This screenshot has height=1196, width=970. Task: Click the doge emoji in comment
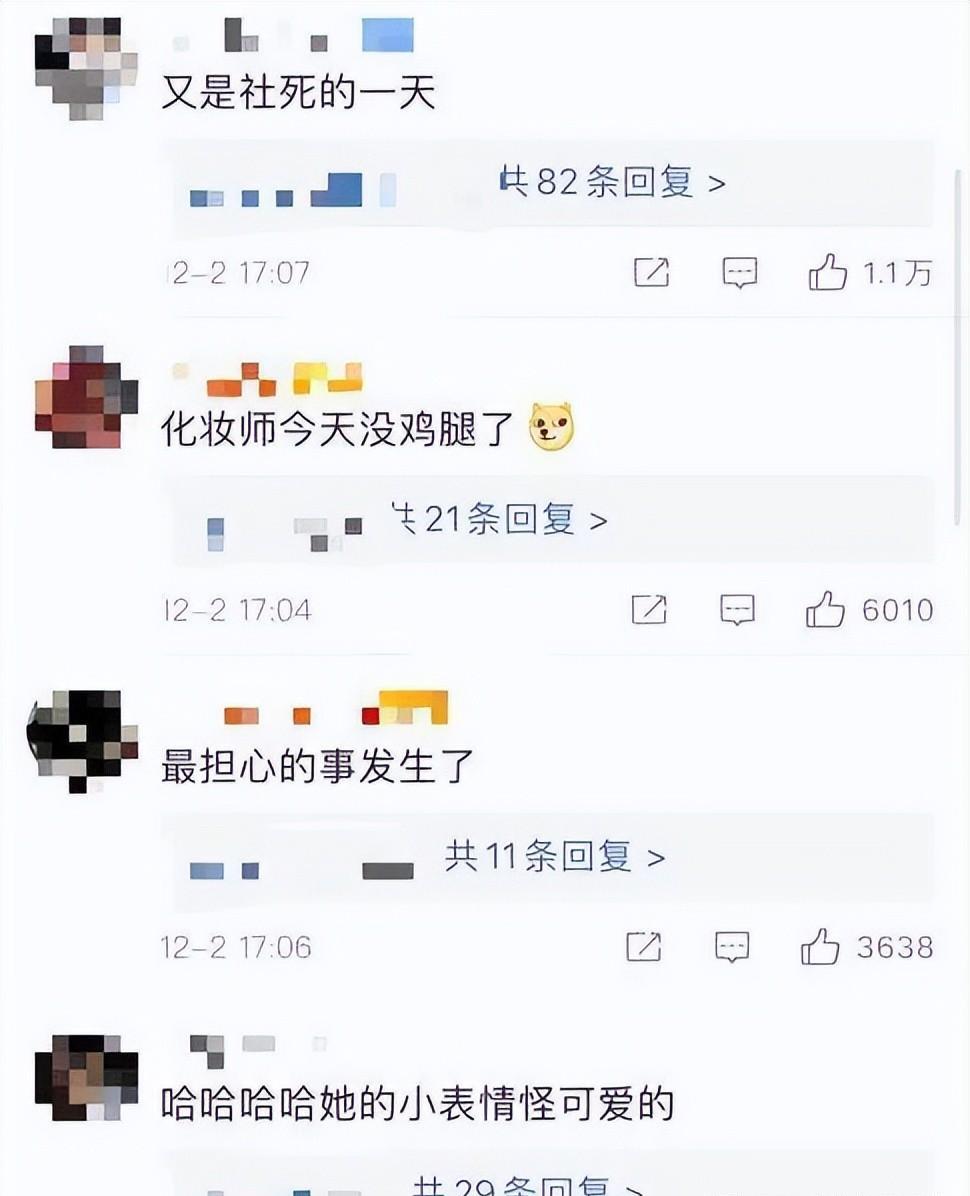pyautogui.click(x=551, y=426)
